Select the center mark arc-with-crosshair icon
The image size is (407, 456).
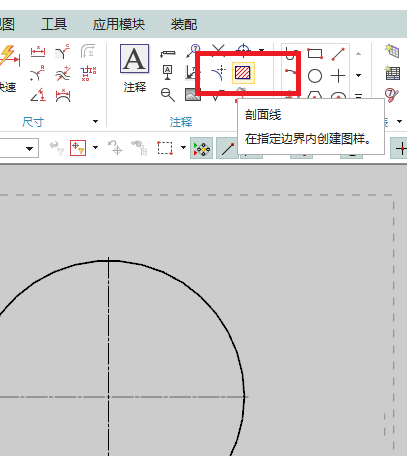[218, 73]
